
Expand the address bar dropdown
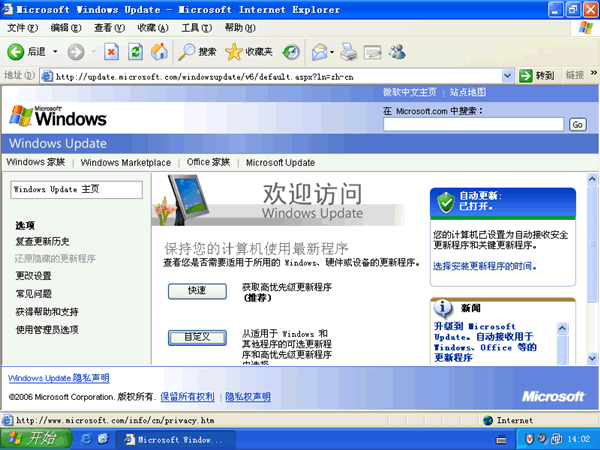click(x=507, y=76)
